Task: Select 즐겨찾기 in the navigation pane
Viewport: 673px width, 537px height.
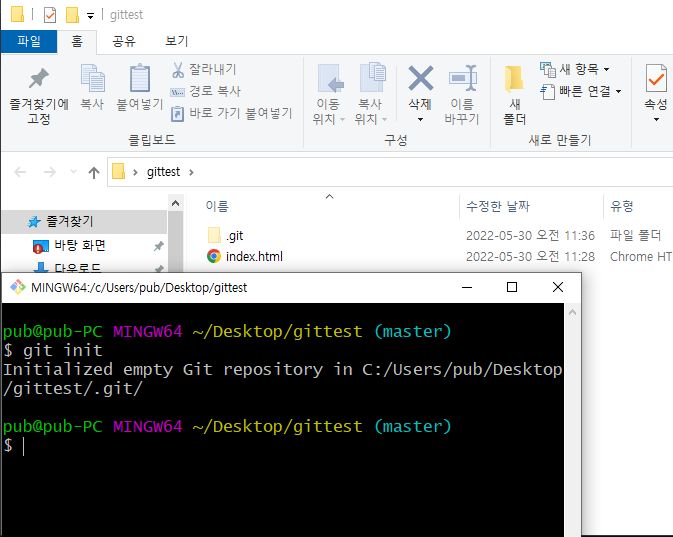Action: pos(84,221)
